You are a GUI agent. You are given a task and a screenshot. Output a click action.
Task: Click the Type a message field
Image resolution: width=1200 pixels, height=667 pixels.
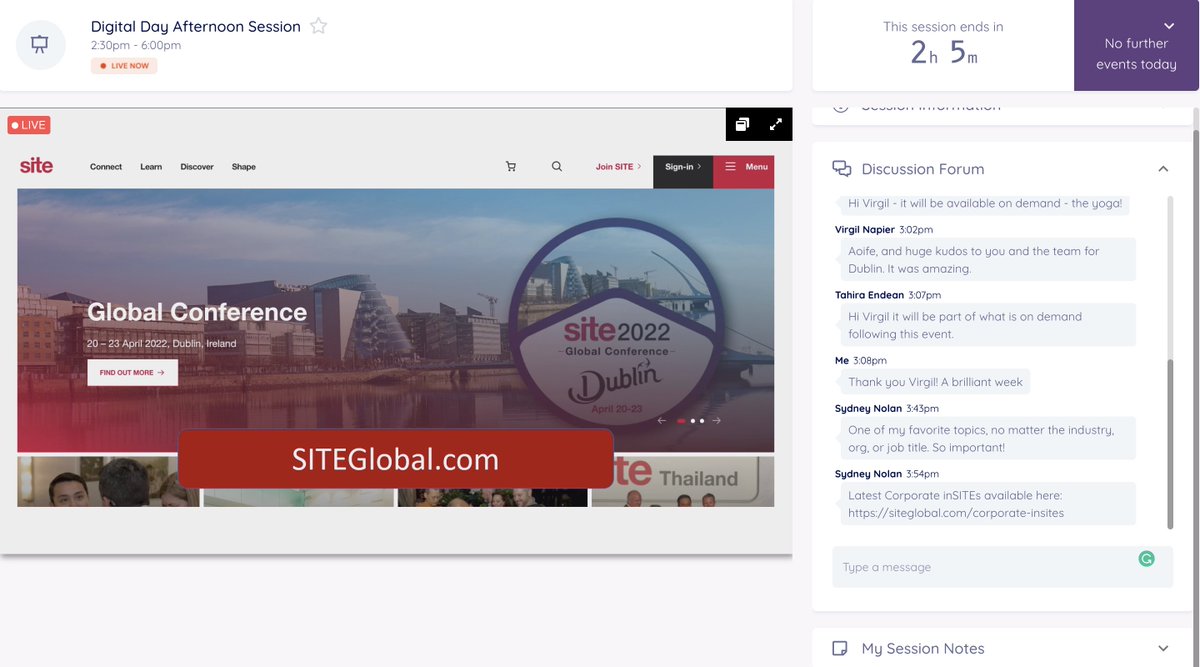pos(1003,567)
